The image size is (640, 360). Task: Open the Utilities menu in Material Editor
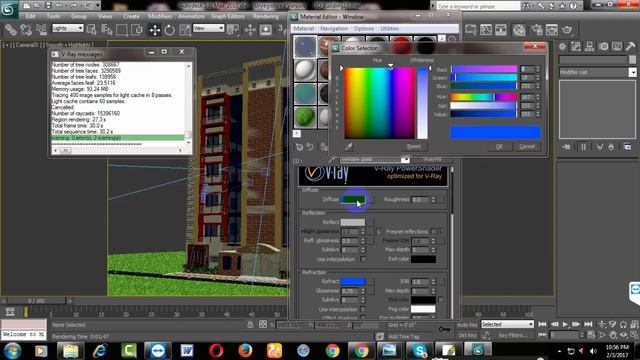click(x=389, y=29)
